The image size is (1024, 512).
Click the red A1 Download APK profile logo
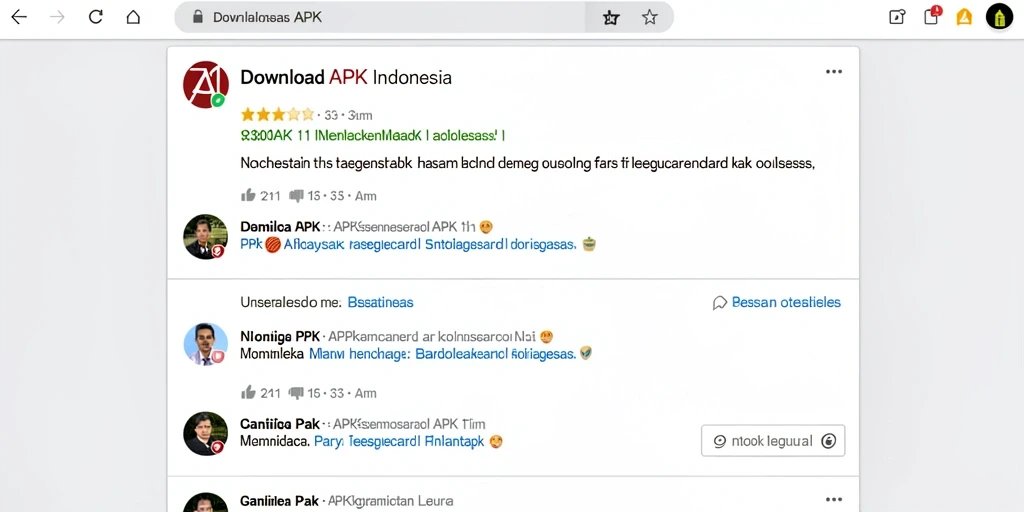click(x=206, y=85)
